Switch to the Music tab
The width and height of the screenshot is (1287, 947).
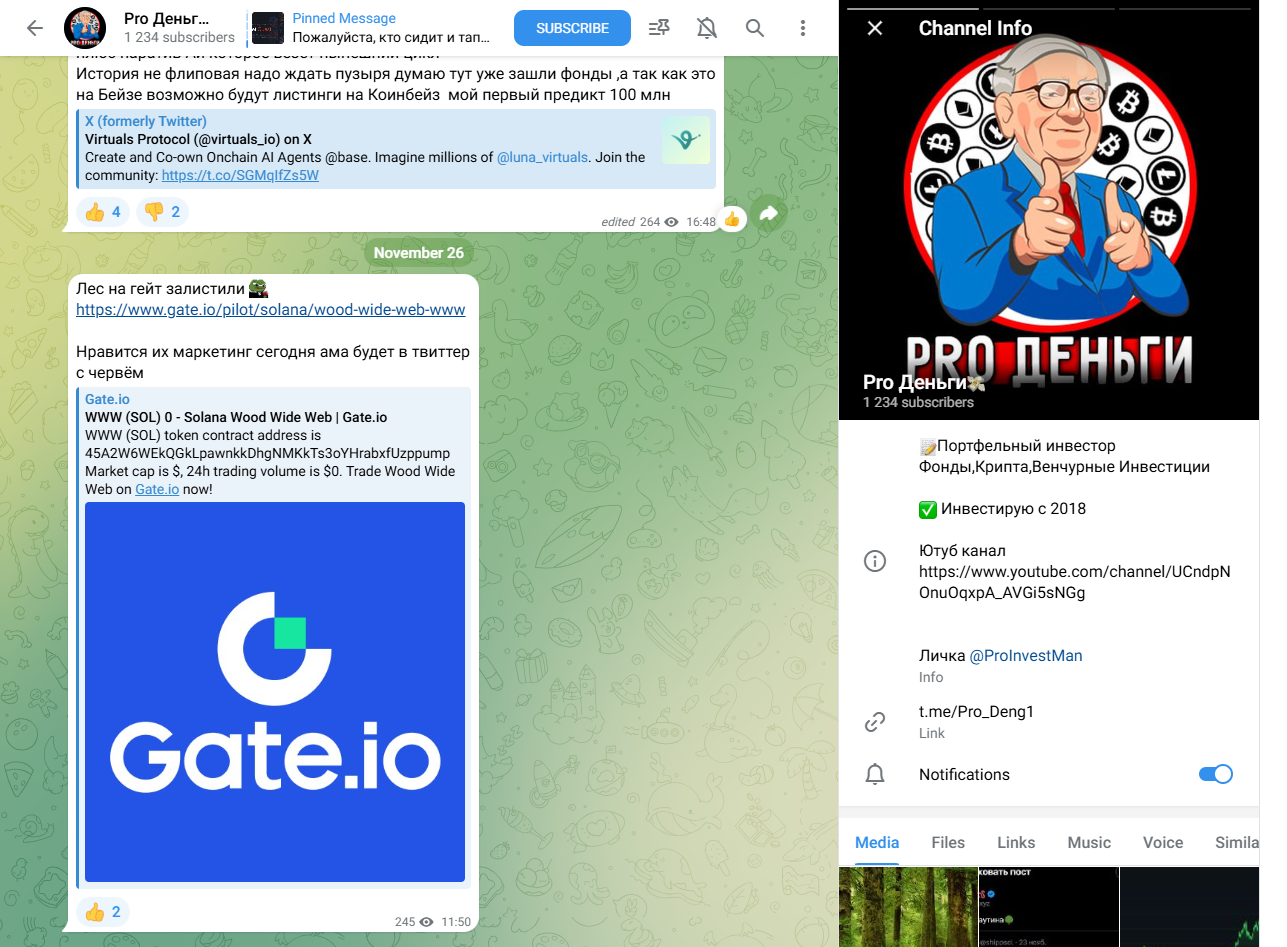pos(1089,843)
